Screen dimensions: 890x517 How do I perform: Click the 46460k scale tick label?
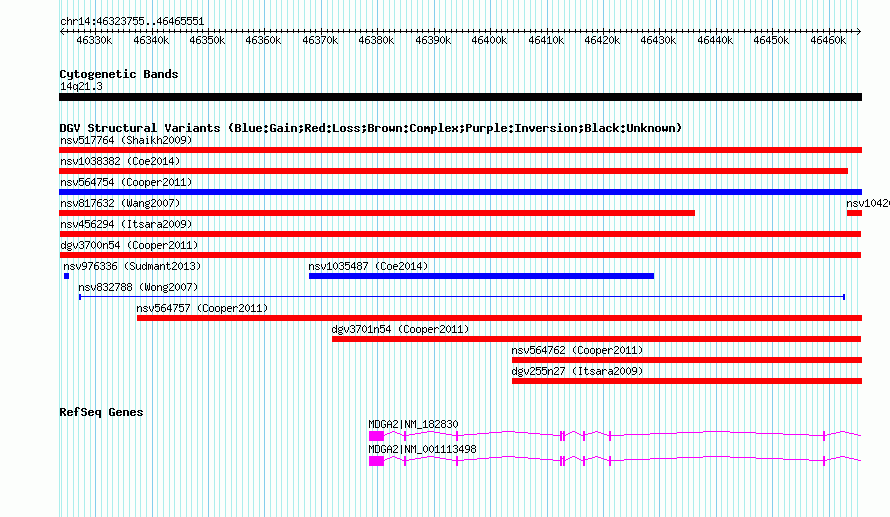click(828, 40)
